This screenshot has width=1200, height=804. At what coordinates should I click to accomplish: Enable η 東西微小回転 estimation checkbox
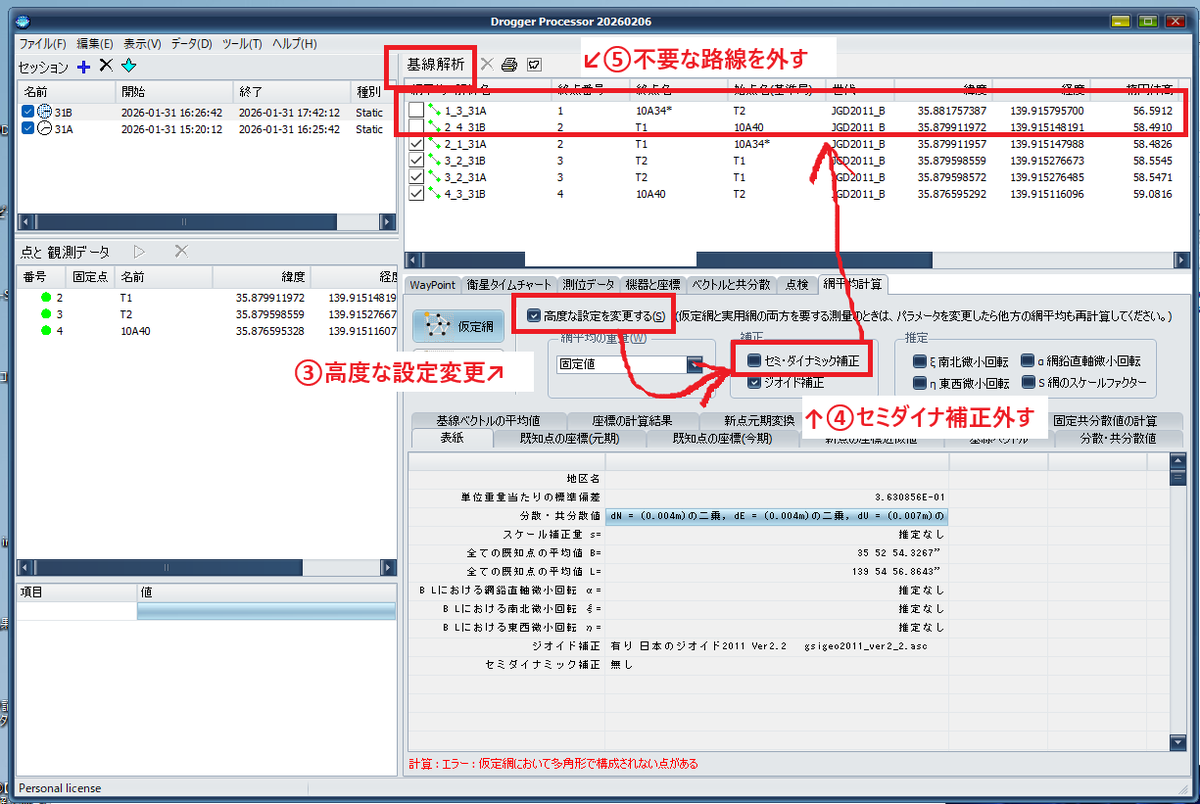point(919,383)
